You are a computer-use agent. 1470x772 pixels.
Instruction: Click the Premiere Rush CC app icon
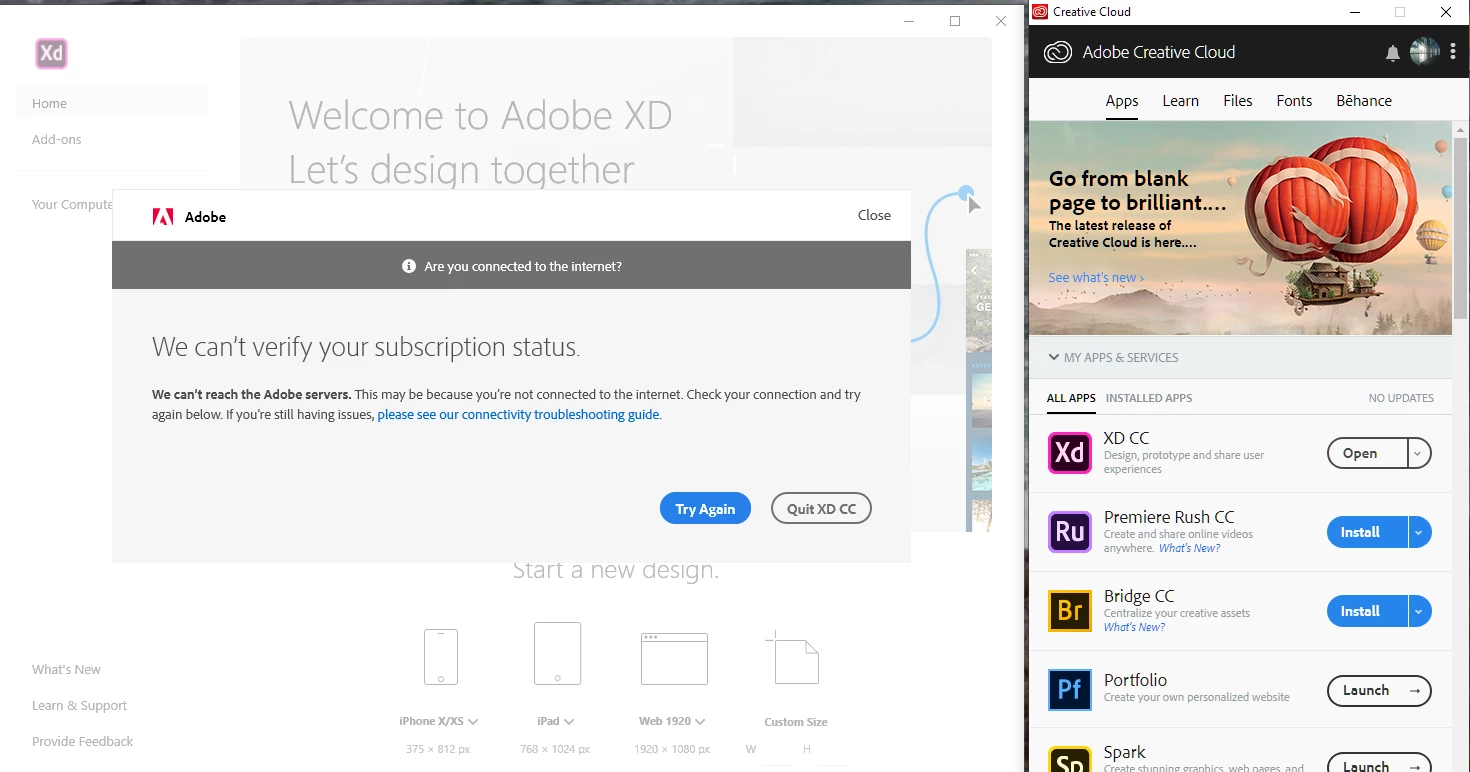1069,532
